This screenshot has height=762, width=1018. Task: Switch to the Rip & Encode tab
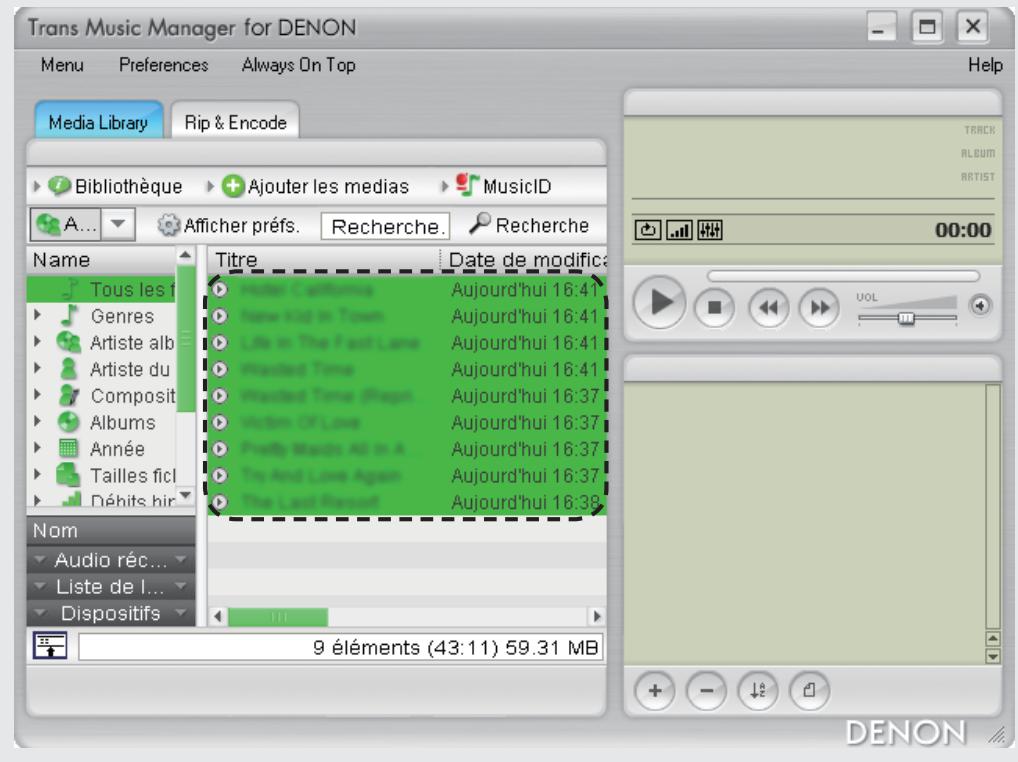point(235,122)
